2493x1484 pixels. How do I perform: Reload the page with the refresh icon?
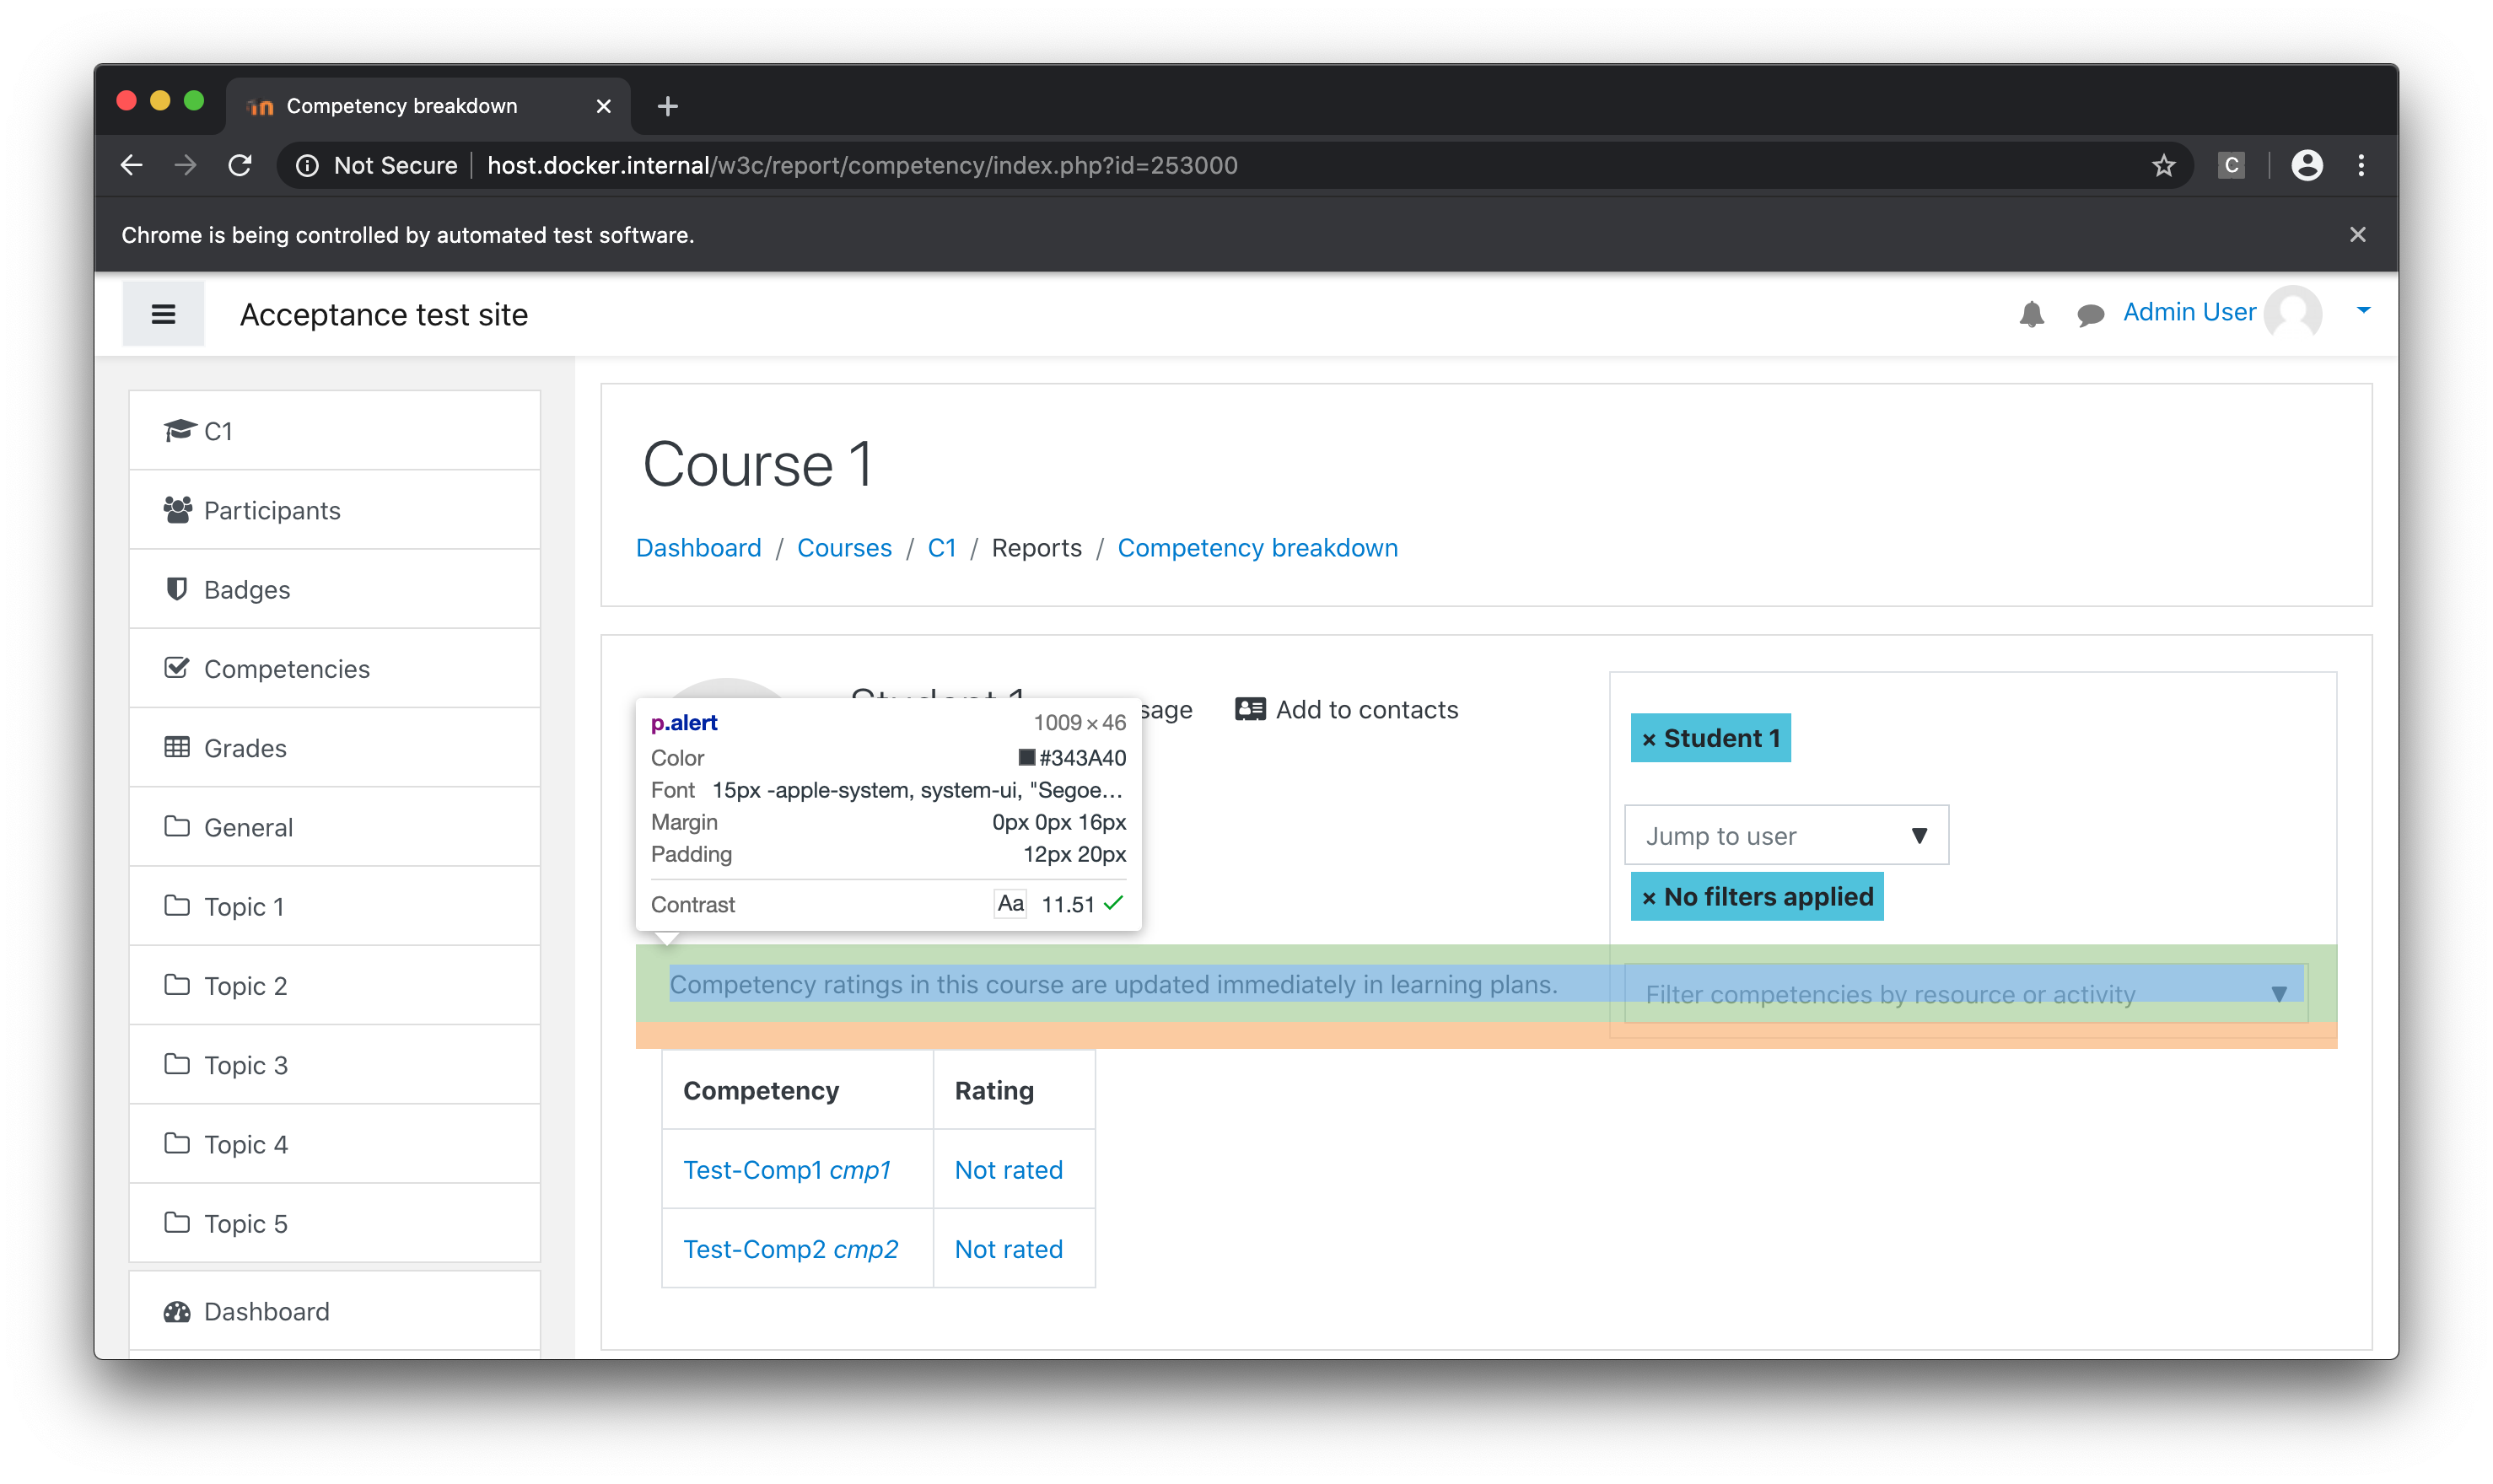point(240,165)
